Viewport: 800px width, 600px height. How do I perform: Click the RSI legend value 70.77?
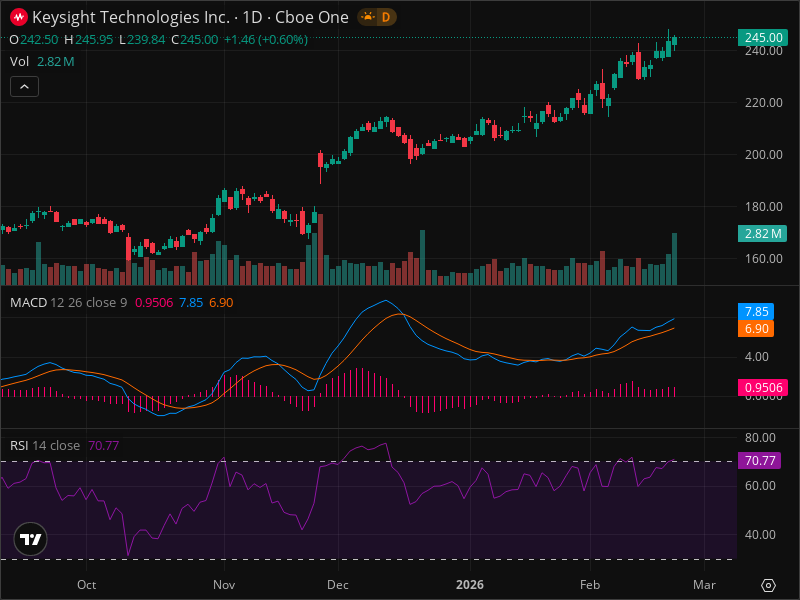[x=104, y=445]
